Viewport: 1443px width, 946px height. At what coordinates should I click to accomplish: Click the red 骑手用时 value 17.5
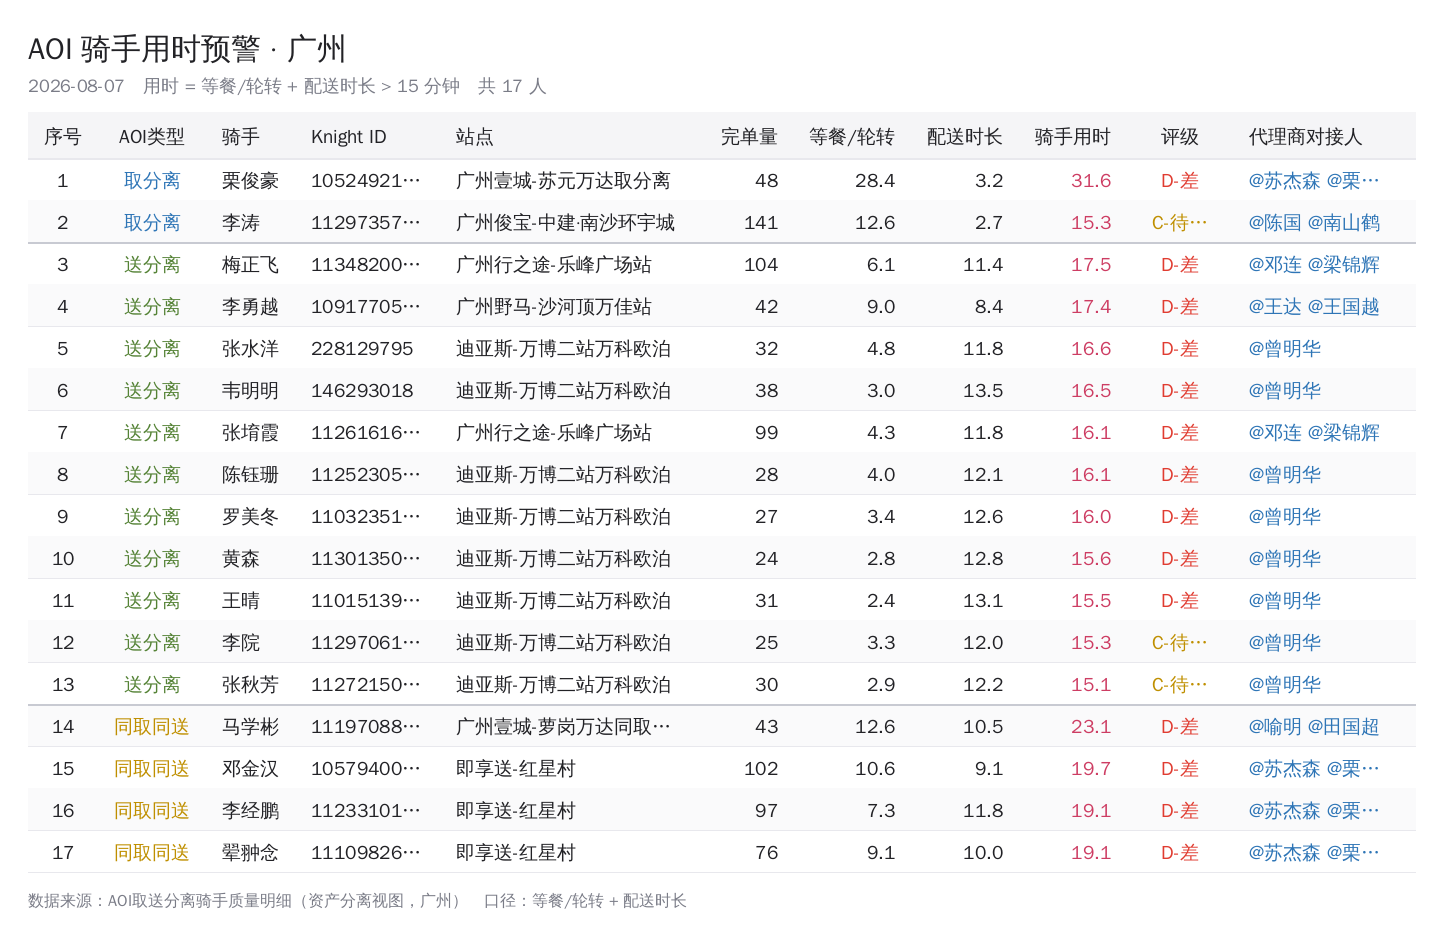tap(1091, 265)
